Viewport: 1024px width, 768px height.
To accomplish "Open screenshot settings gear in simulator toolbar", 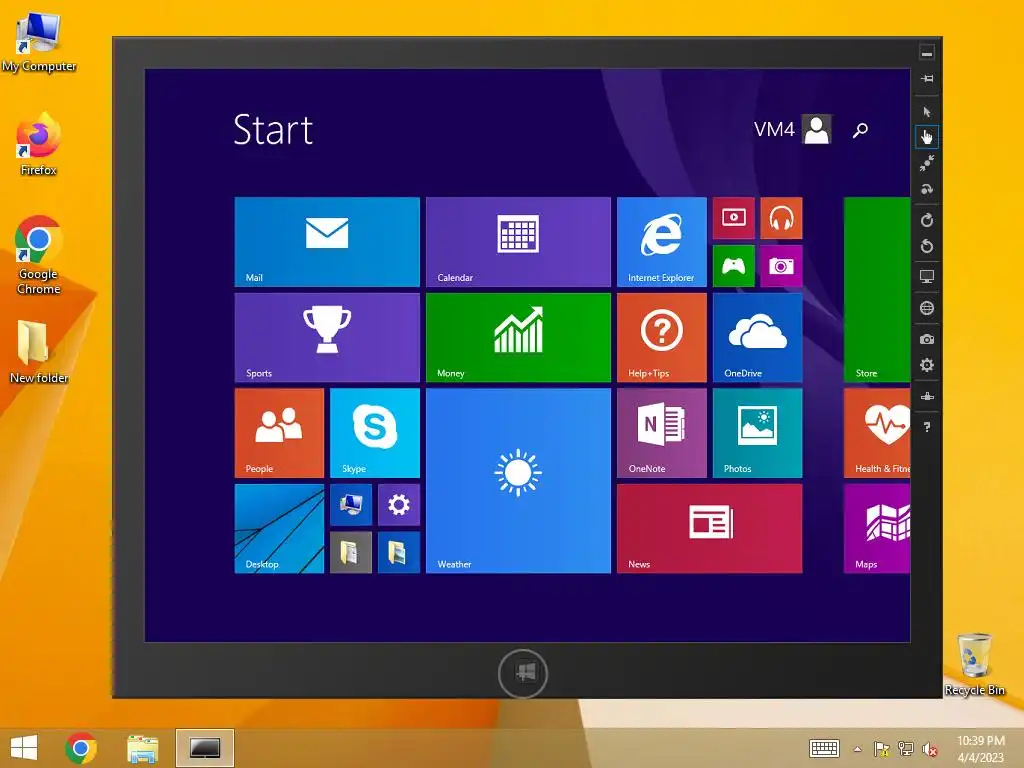I will click(927, 365).
